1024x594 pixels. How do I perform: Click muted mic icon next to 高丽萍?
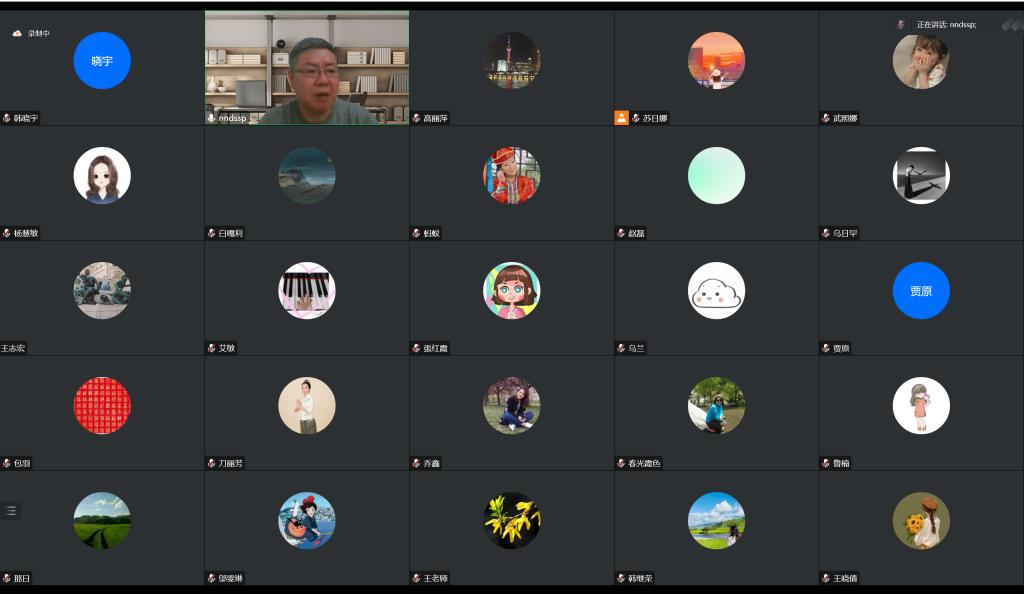coord(416,118)
